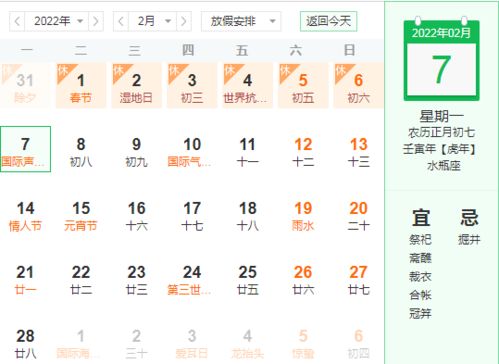Go to previous year arrow
Viewport: 499px width, 364px height.
17,22
